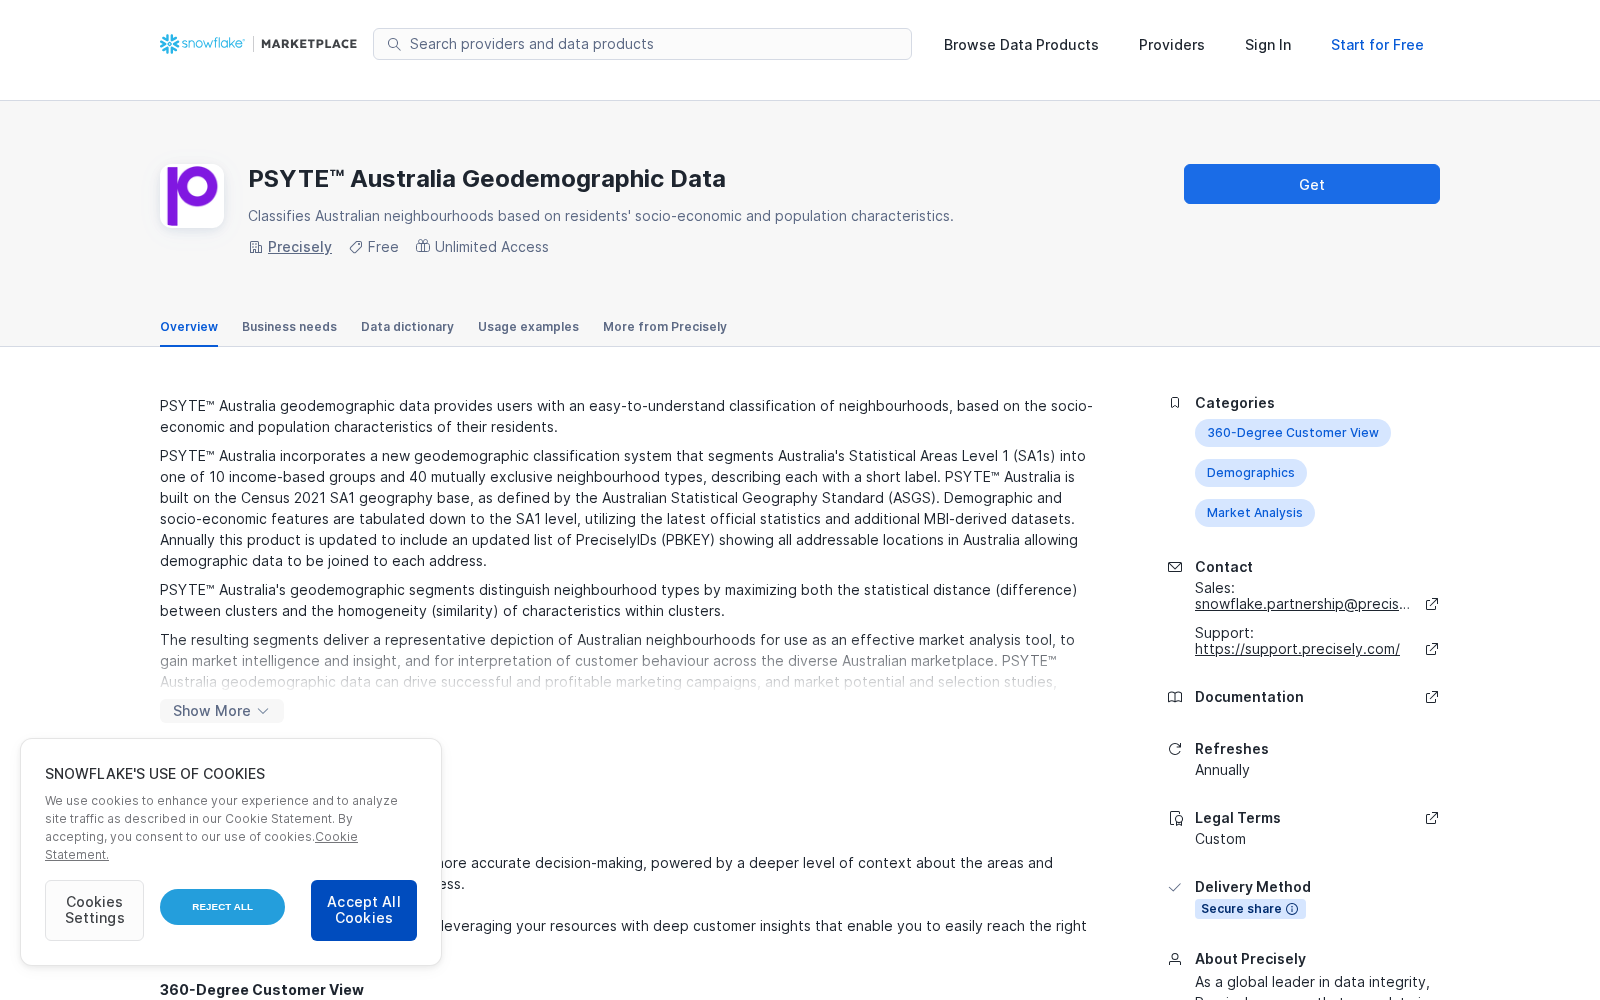The image size is (1600, 1000).
Task: Expand description with Show More
Action: coord(222,711)
